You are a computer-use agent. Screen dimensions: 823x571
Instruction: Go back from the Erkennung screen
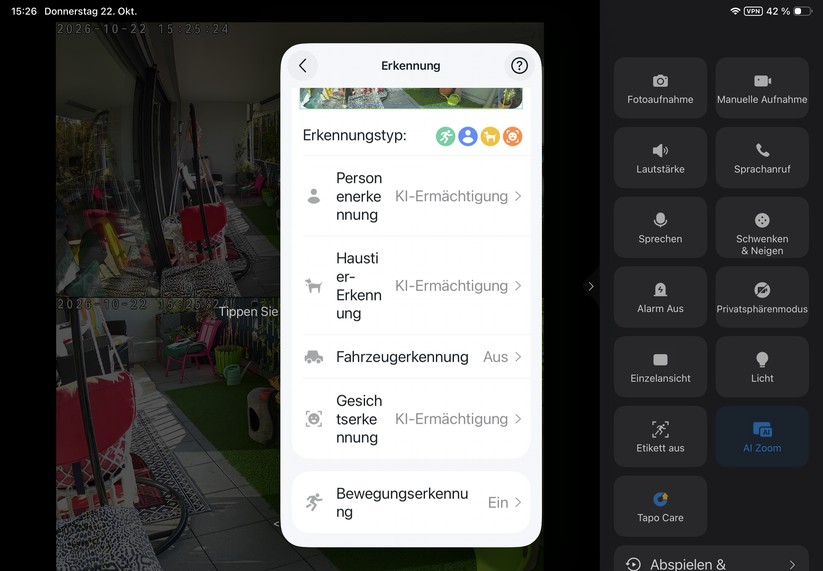pos(303,66)
